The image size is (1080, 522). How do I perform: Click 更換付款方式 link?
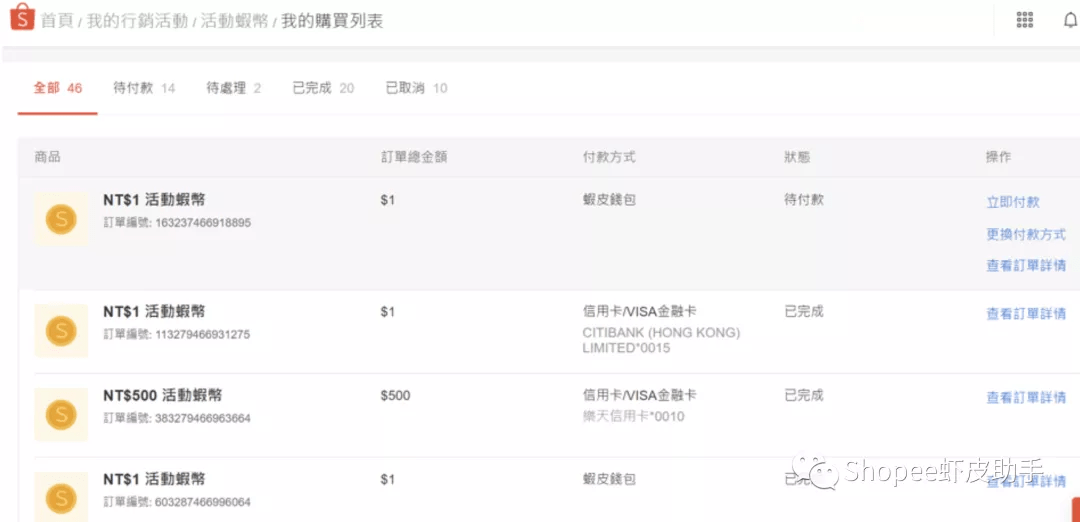tap(1026, 234)
